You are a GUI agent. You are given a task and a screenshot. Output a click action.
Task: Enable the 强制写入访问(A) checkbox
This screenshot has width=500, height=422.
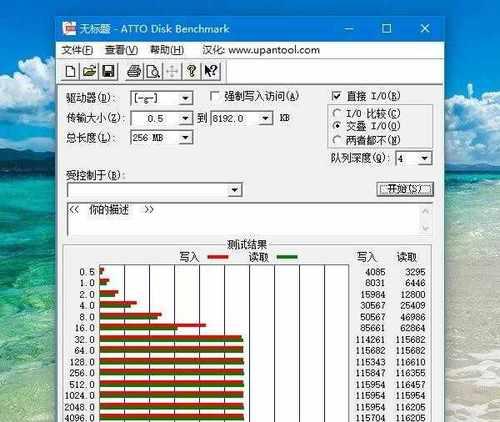[215, 97]
